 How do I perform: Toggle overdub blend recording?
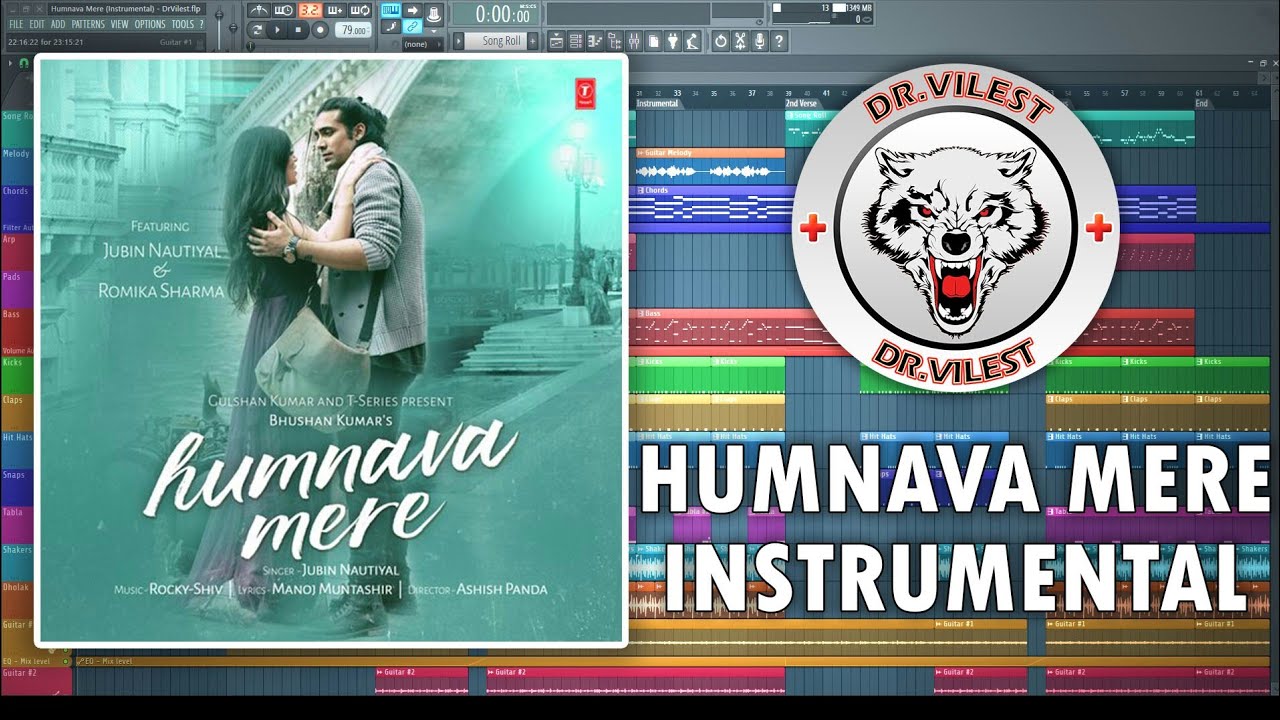(x=335, y=10)
